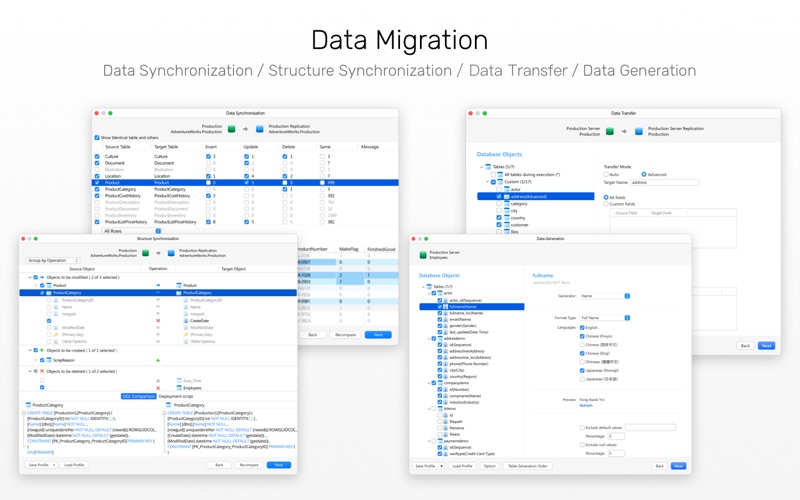Select All fields radio button
The height and width of the screenshot is (500, 800).
[x=606, y=197]
